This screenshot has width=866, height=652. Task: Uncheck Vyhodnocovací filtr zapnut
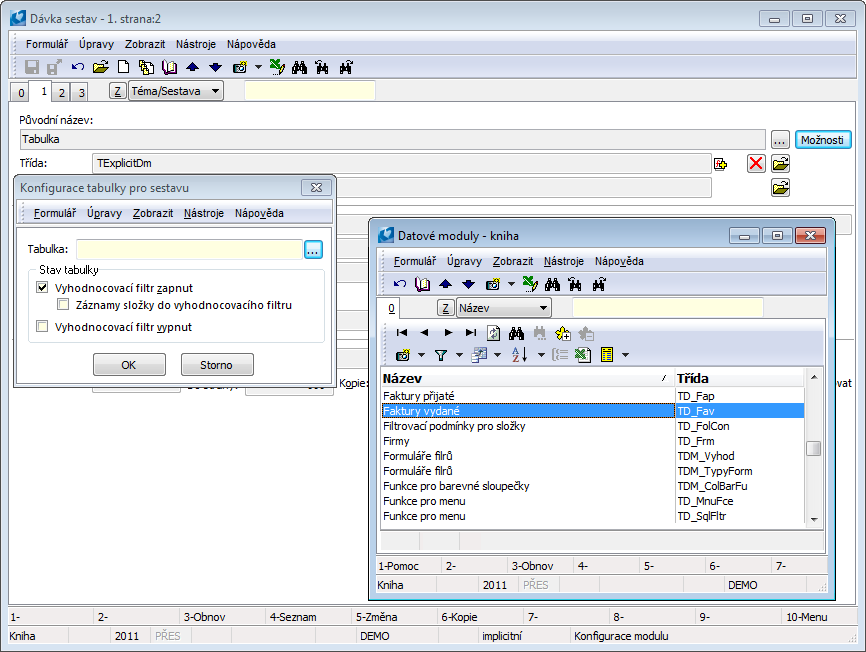[42, 288]
